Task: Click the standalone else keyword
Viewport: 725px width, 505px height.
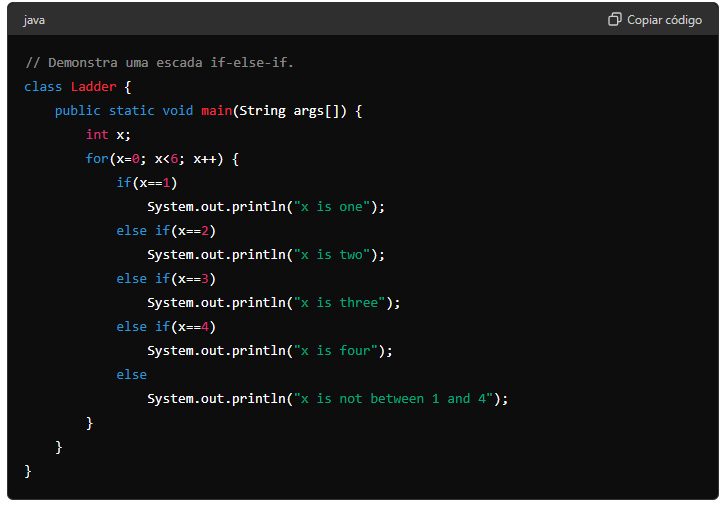Action: pyautogui.click(x=132, y=375)
